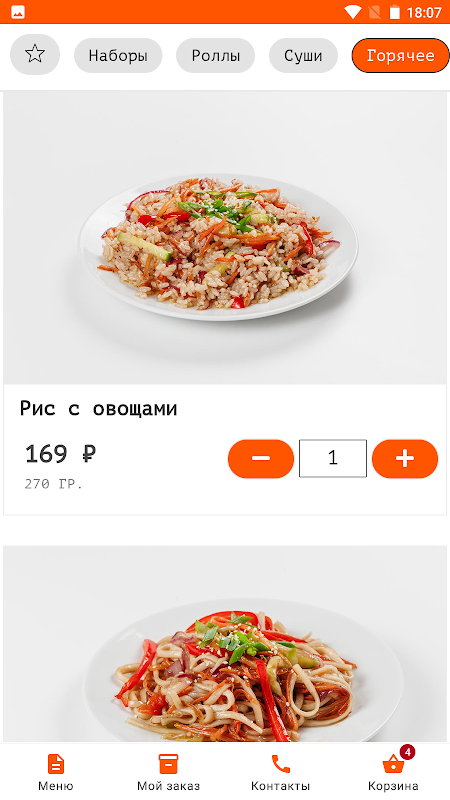This screenshot has width=450, height=800.
Task: Switch to the Роллы category
Action: [x=215, y=55]
